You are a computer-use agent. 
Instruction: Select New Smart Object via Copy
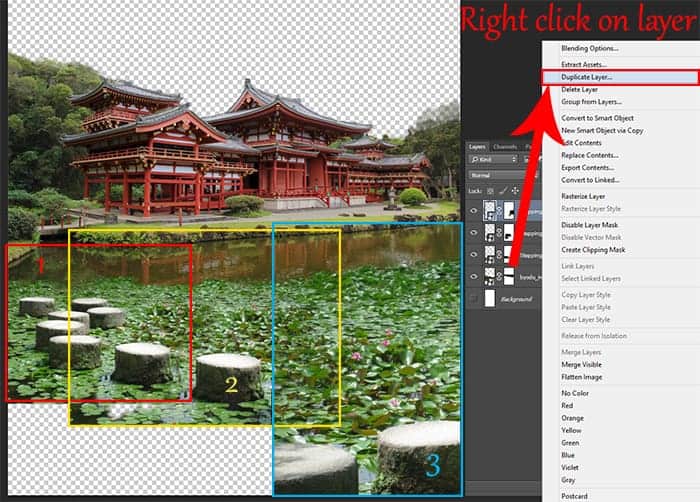[x=602, y=130]
